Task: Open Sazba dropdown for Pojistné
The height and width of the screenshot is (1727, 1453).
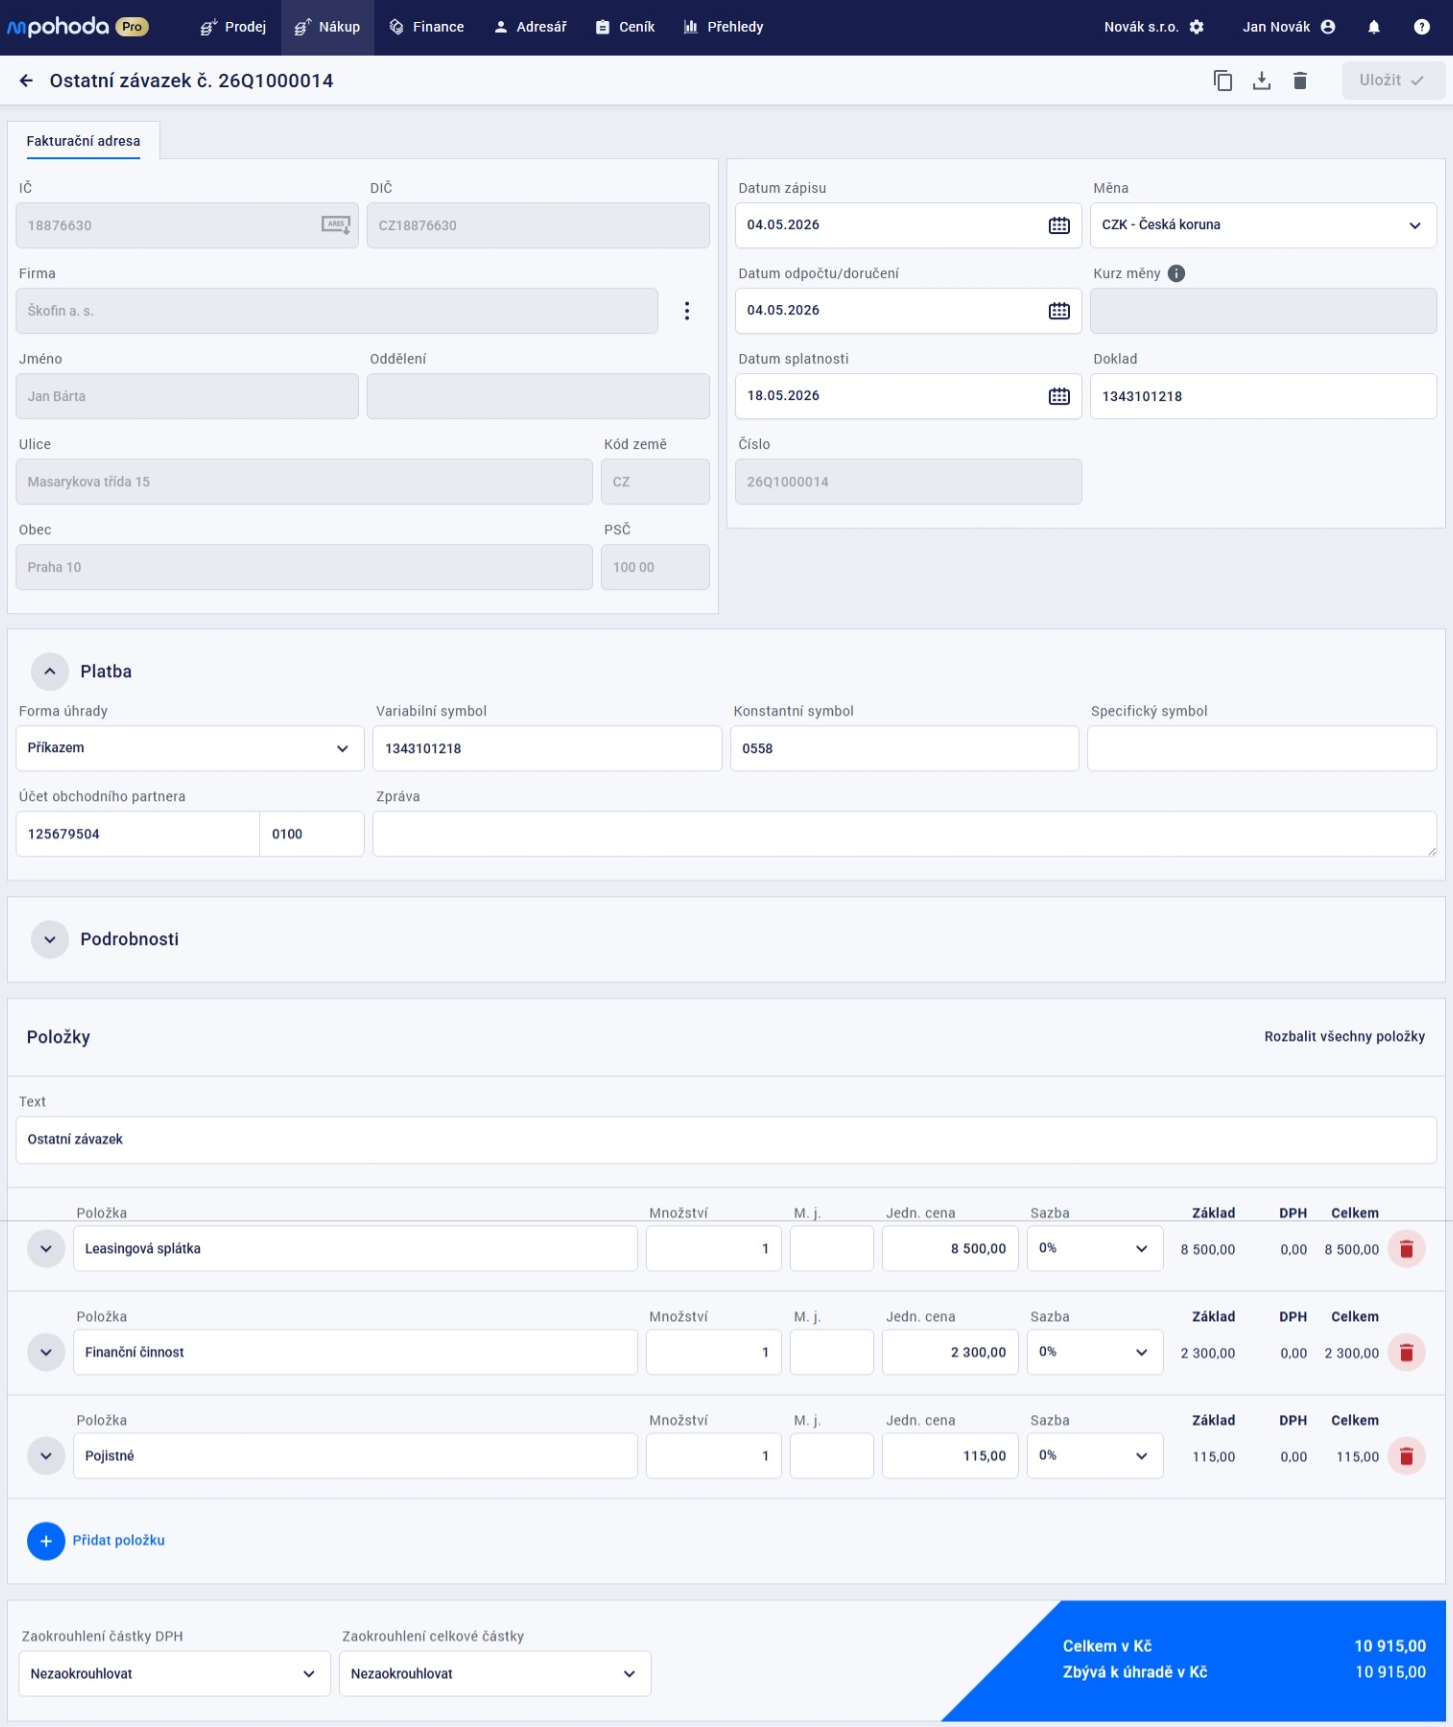Action: [1095, 1456]
